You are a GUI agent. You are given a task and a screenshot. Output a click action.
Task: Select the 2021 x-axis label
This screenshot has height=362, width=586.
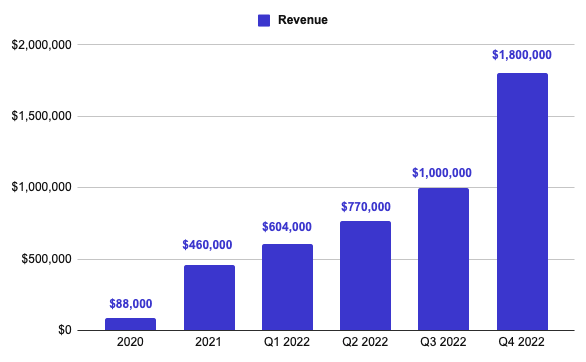[208, 342]
